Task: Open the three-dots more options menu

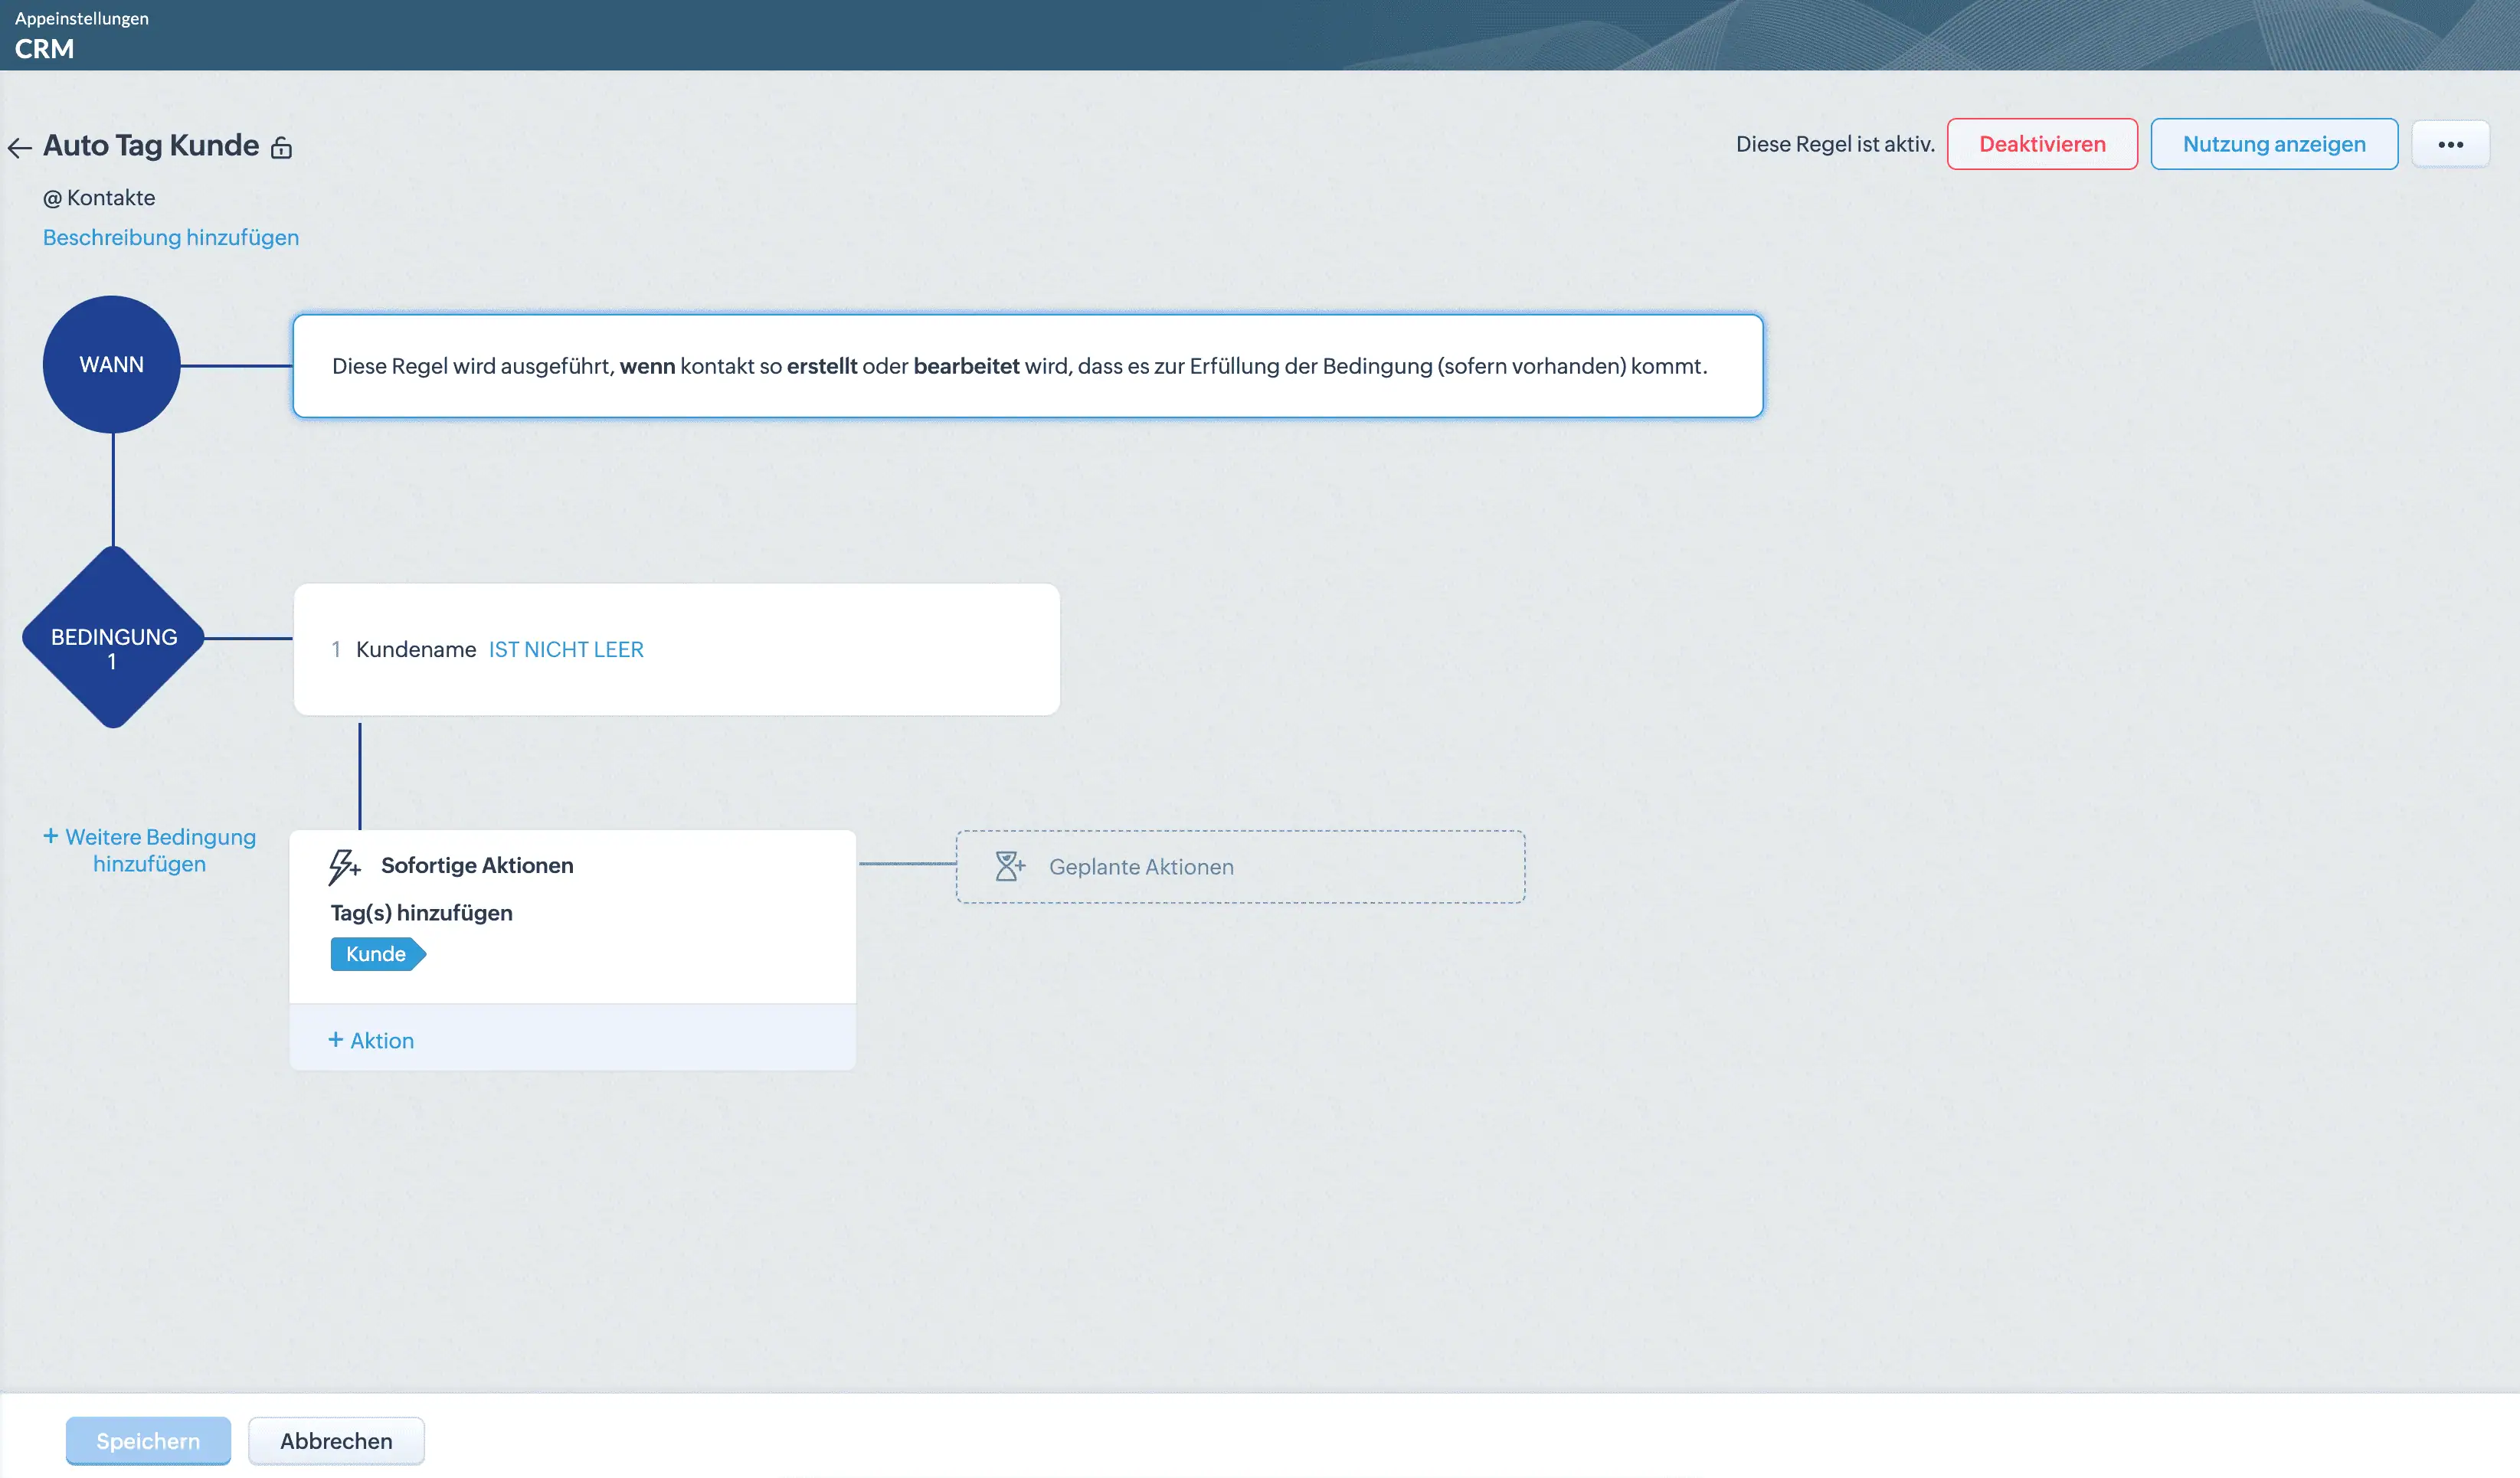Action: [2450, 145]
